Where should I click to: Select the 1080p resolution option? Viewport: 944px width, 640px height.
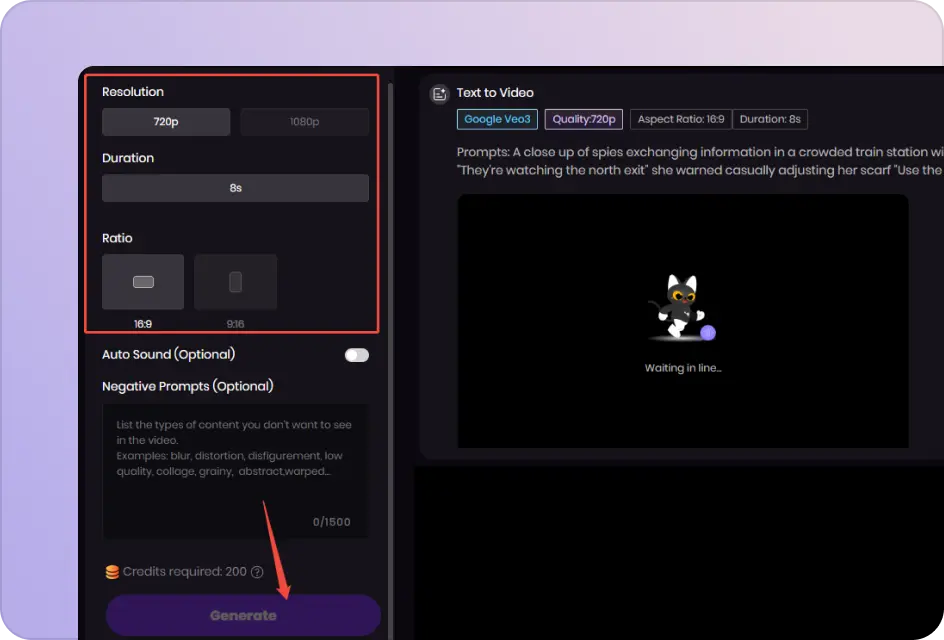[x=304, y=121]
